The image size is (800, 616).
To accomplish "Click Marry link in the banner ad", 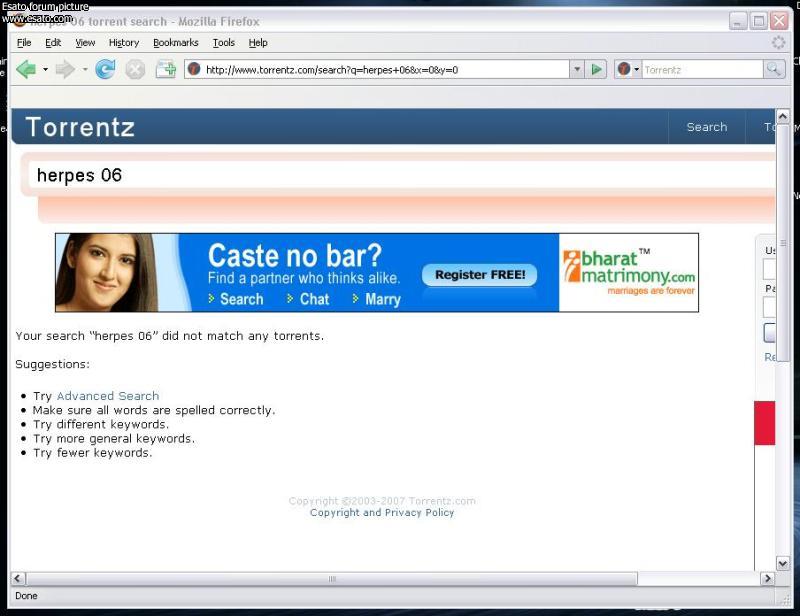I will tap(377, 299).
